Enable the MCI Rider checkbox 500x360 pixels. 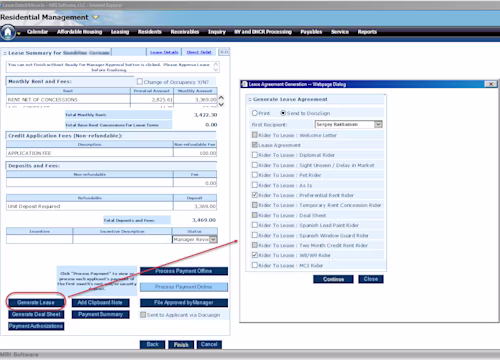(255, 265)
